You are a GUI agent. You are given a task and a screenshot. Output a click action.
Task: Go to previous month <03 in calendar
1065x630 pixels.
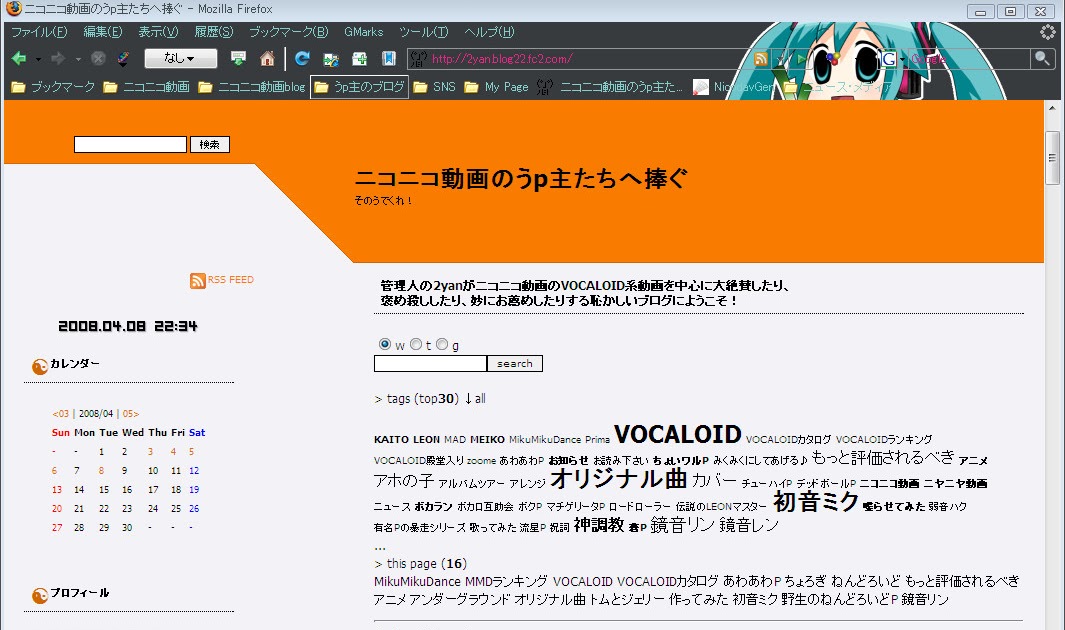point(60,413)
